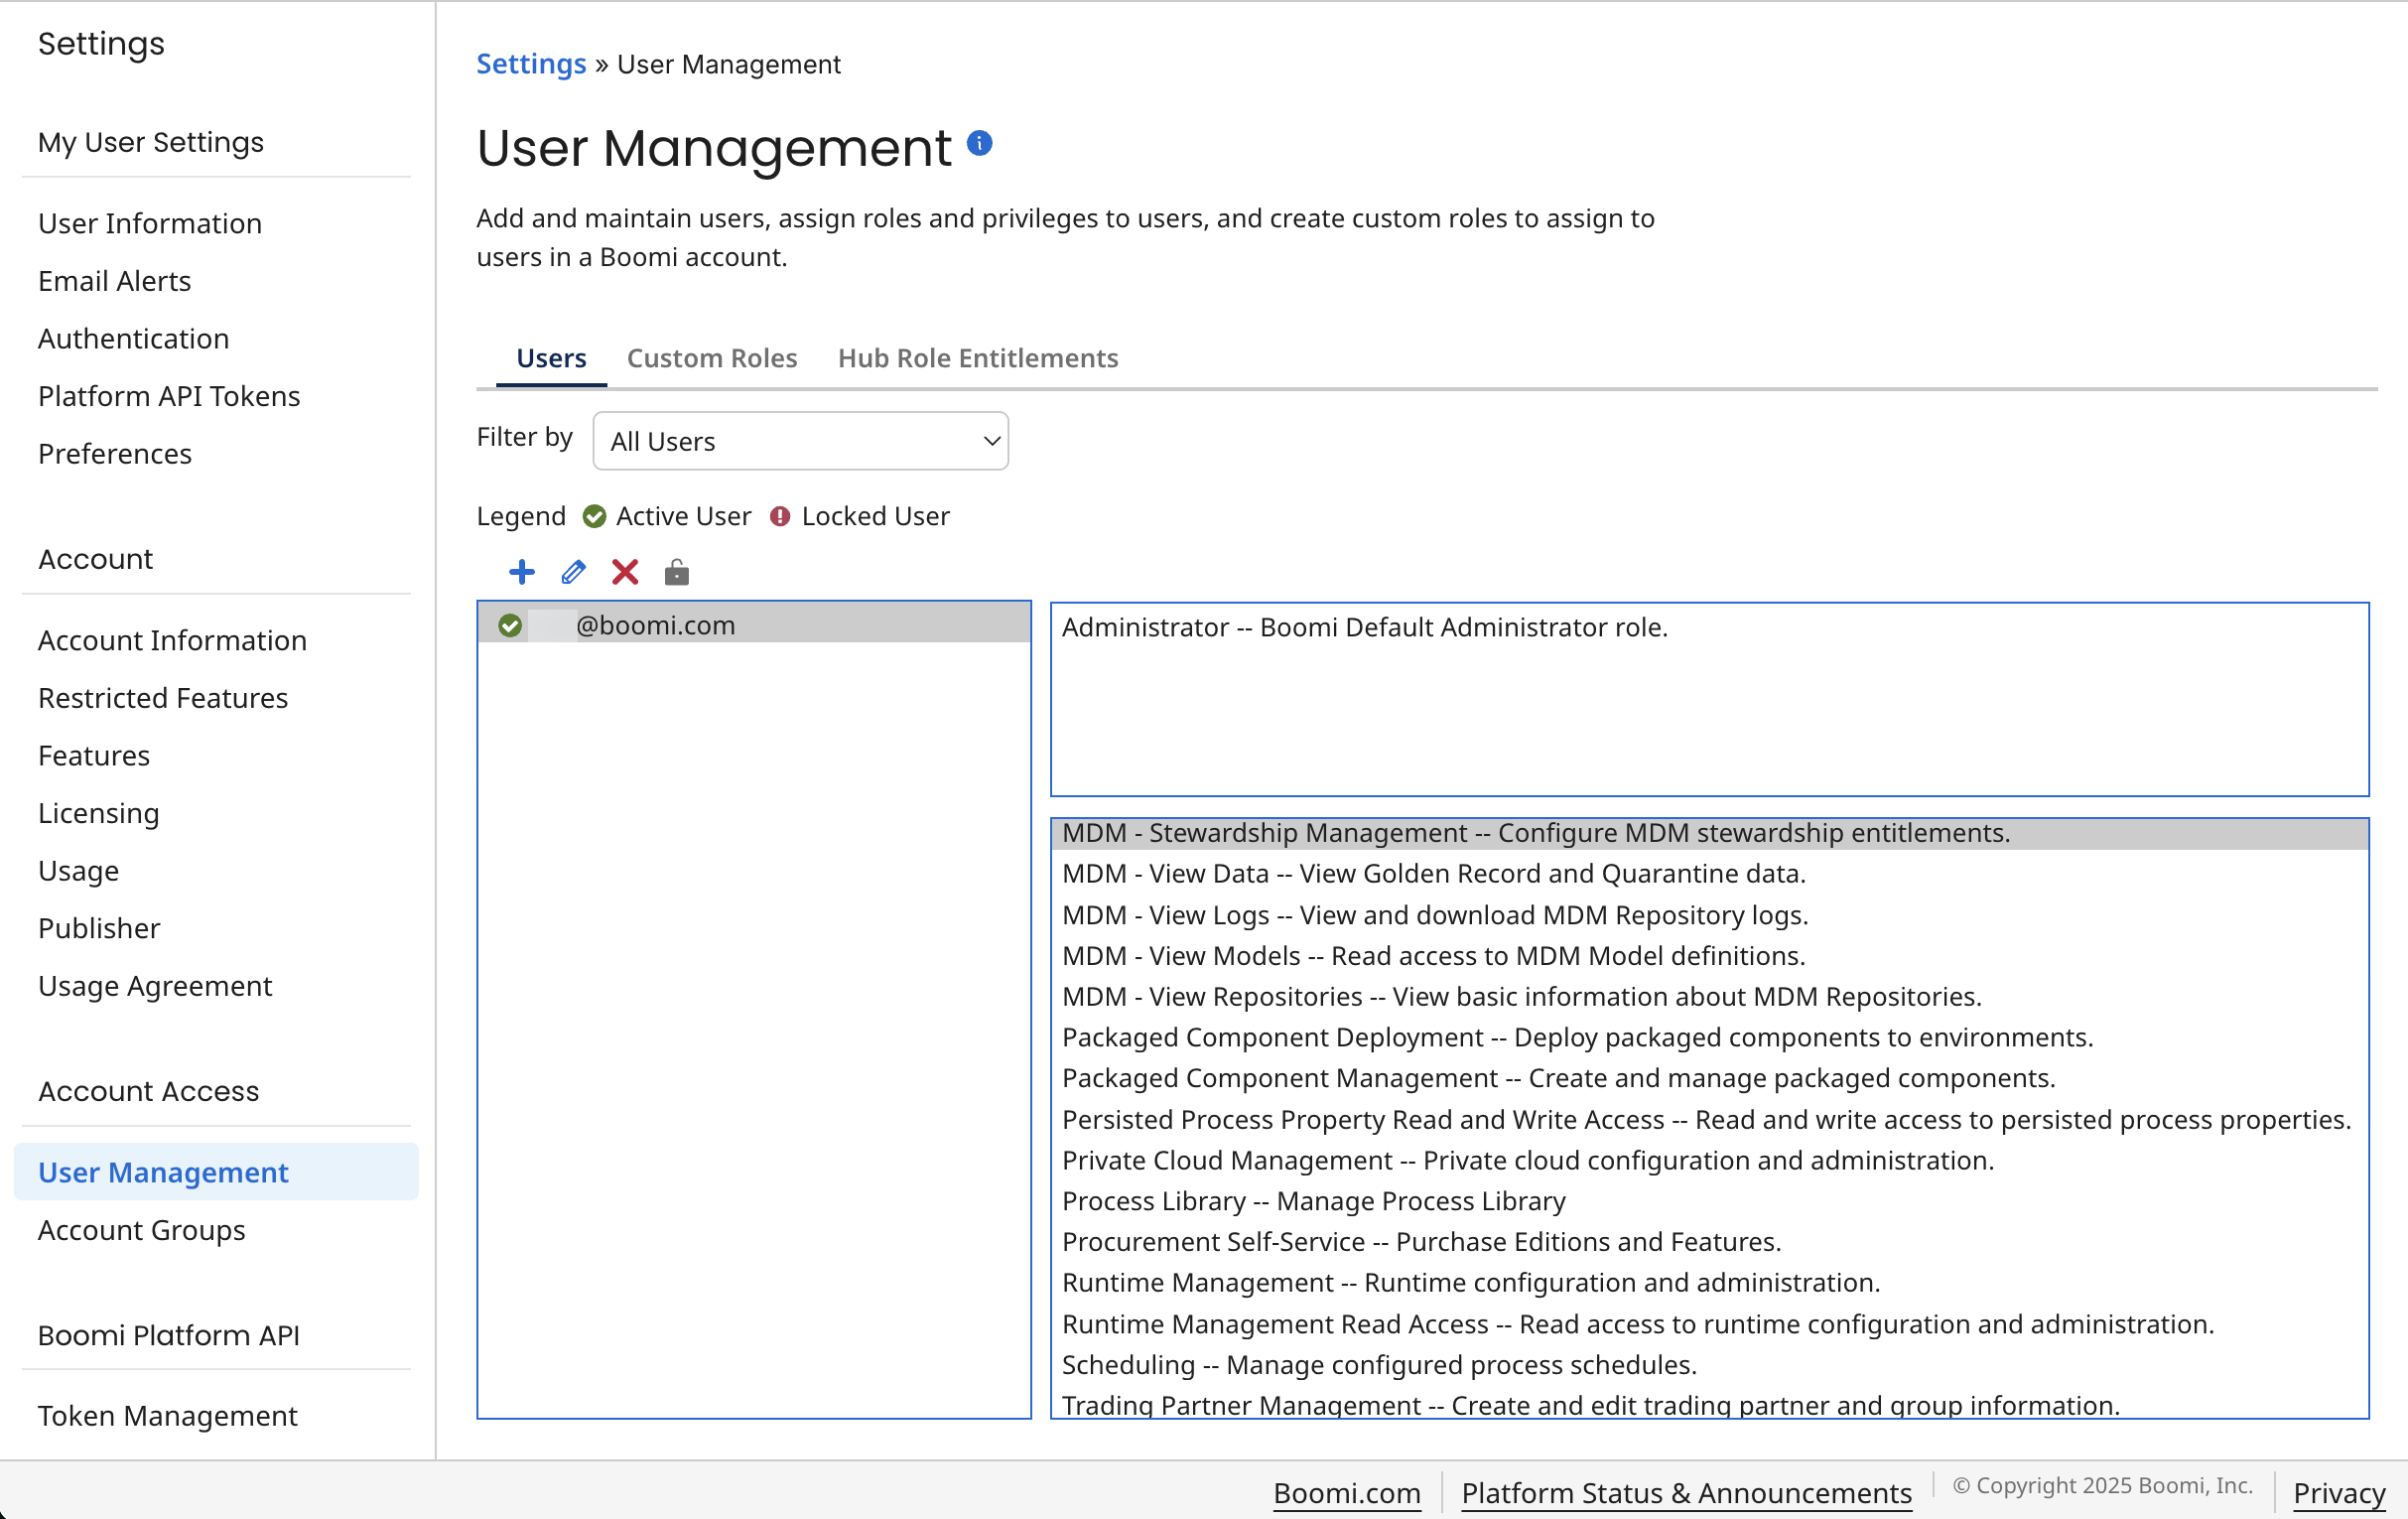Click the green check beside the boomi.com user
2408x1519 pixels.
click(510, 625)
